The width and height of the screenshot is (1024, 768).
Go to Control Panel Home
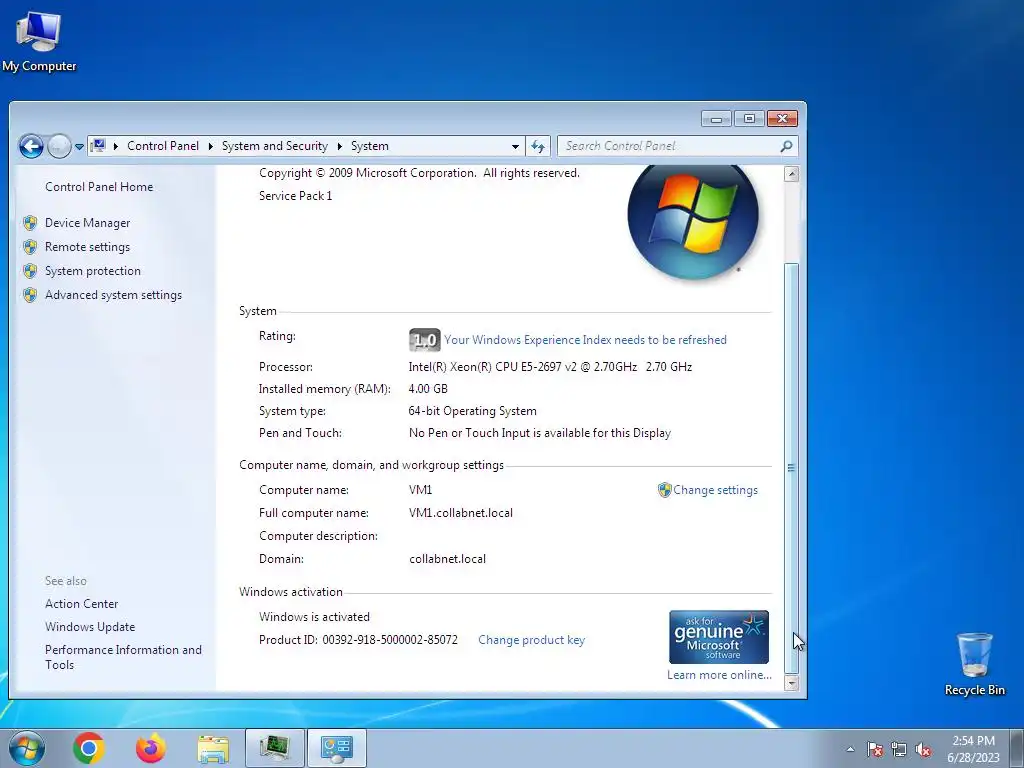(99, 187)
